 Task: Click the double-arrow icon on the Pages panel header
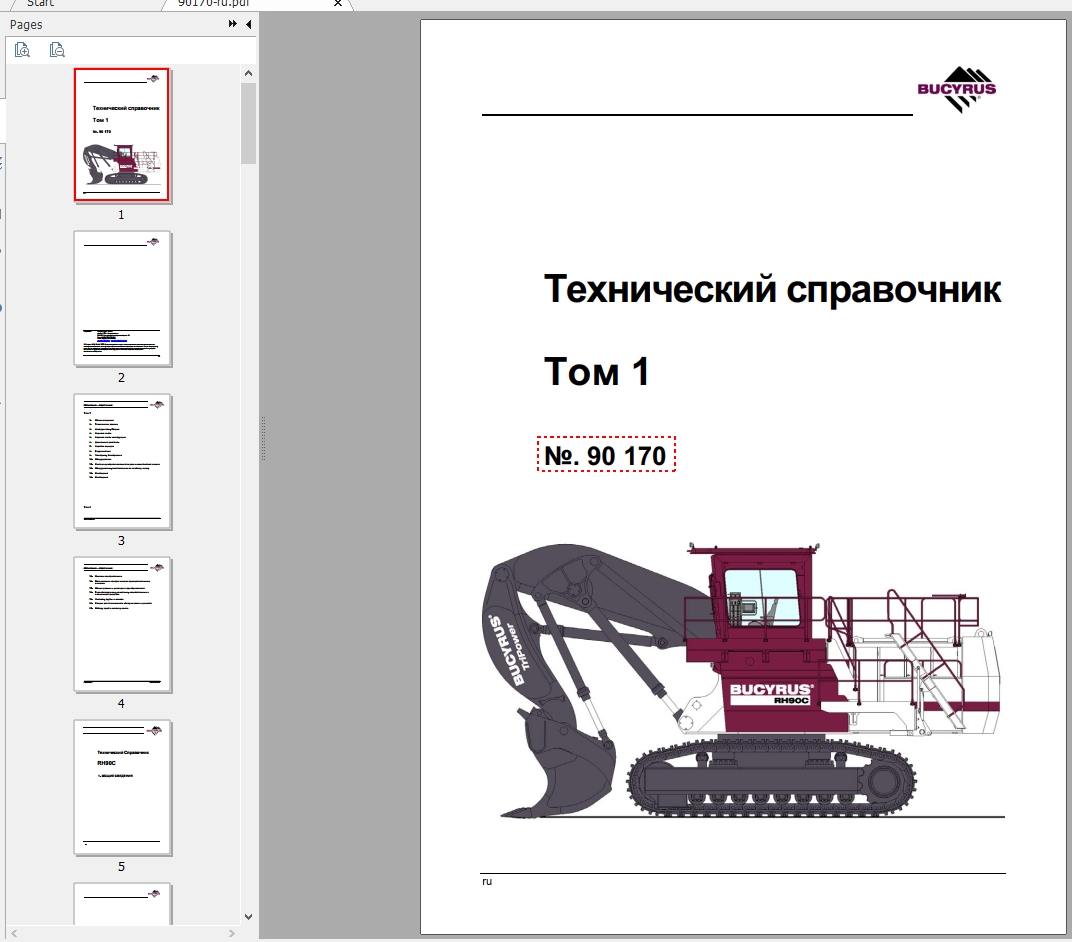232,24
